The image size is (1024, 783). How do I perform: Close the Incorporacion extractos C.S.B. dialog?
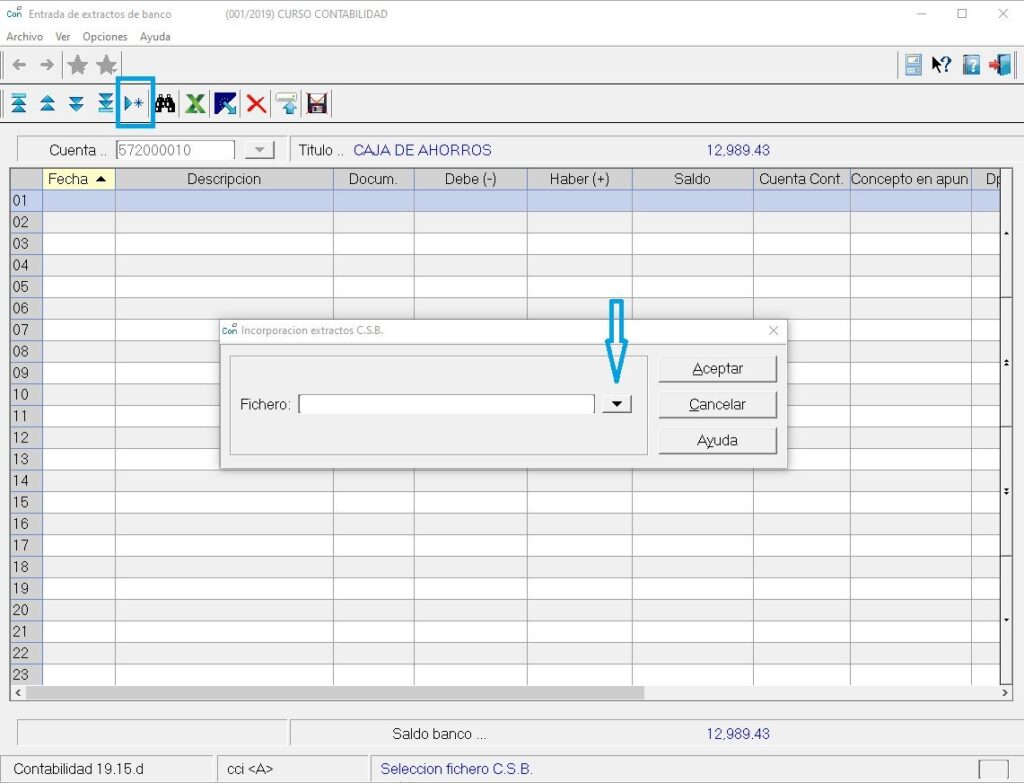(x=773, y=330)
